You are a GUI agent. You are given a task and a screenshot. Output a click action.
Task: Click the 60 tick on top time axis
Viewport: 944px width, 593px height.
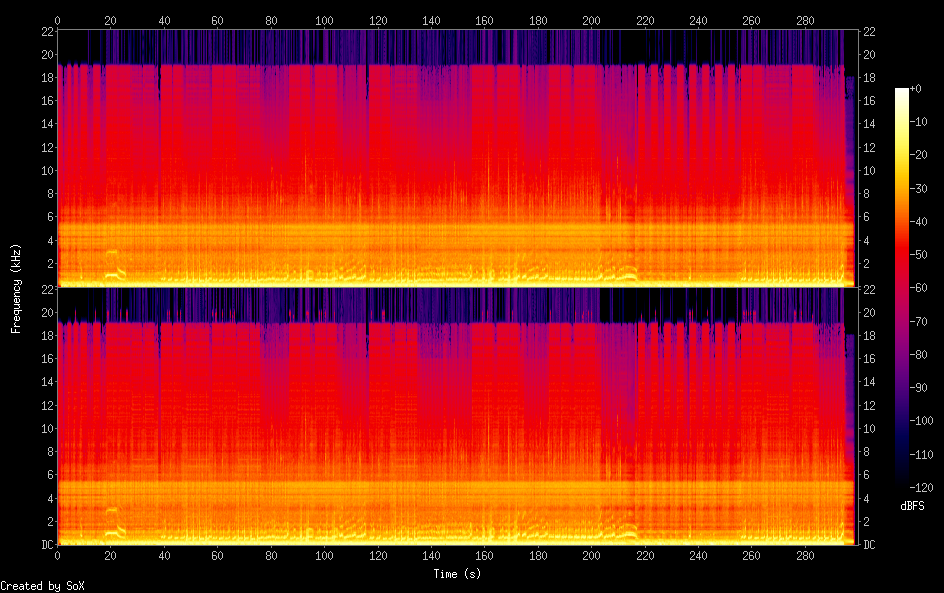click(x=217, y=20)
